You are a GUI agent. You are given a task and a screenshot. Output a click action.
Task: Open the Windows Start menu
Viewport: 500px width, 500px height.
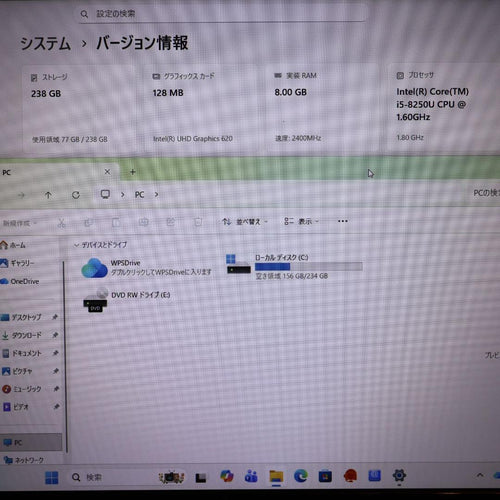tap(52, 478)
